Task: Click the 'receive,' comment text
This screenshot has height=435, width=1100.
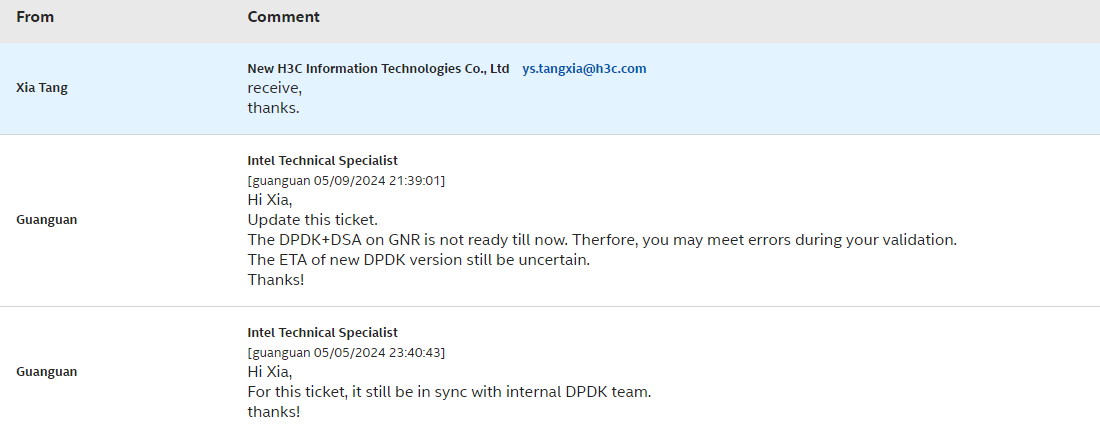Action: click(274, 88)
